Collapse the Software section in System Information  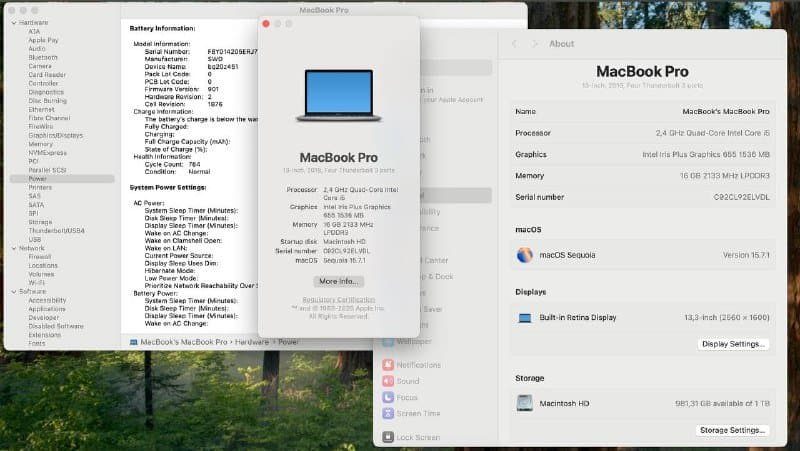(x=14, y=292)
